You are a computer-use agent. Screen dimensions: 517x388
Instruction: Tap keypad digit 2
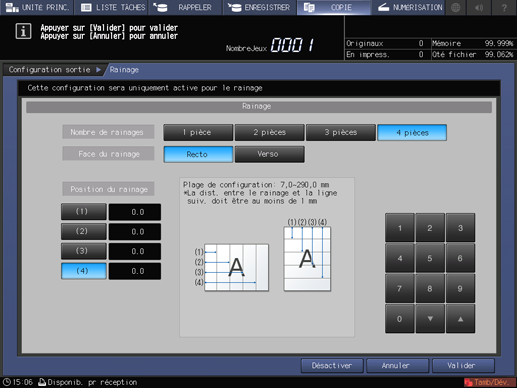[430, 228]
